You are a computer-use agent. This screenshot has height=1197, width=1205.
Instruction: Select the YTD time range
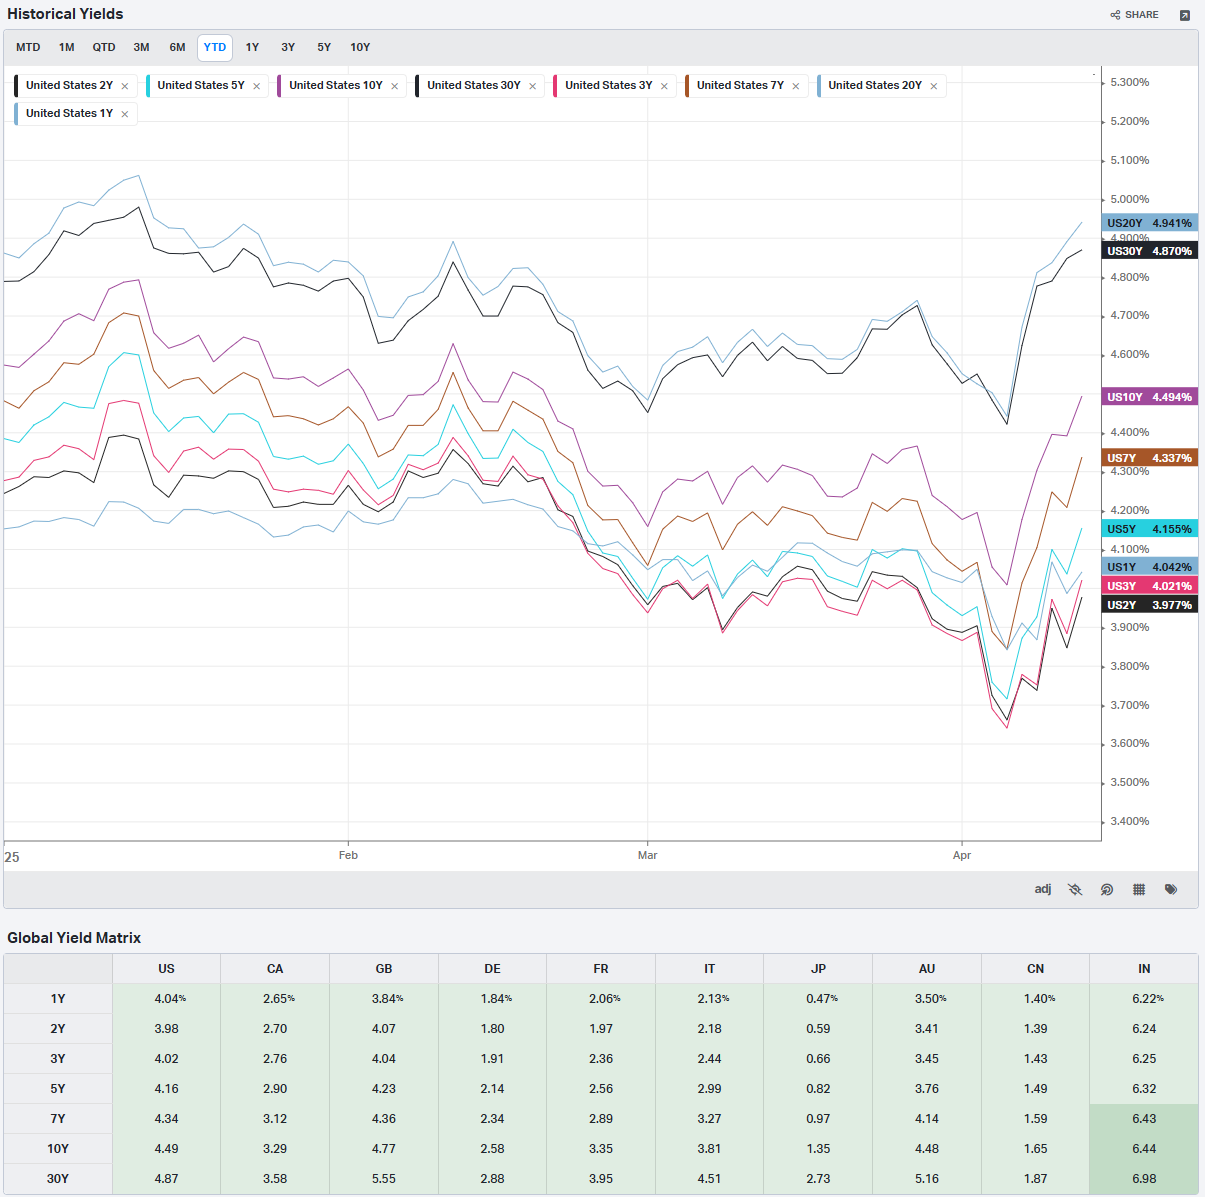click(215, 47)
